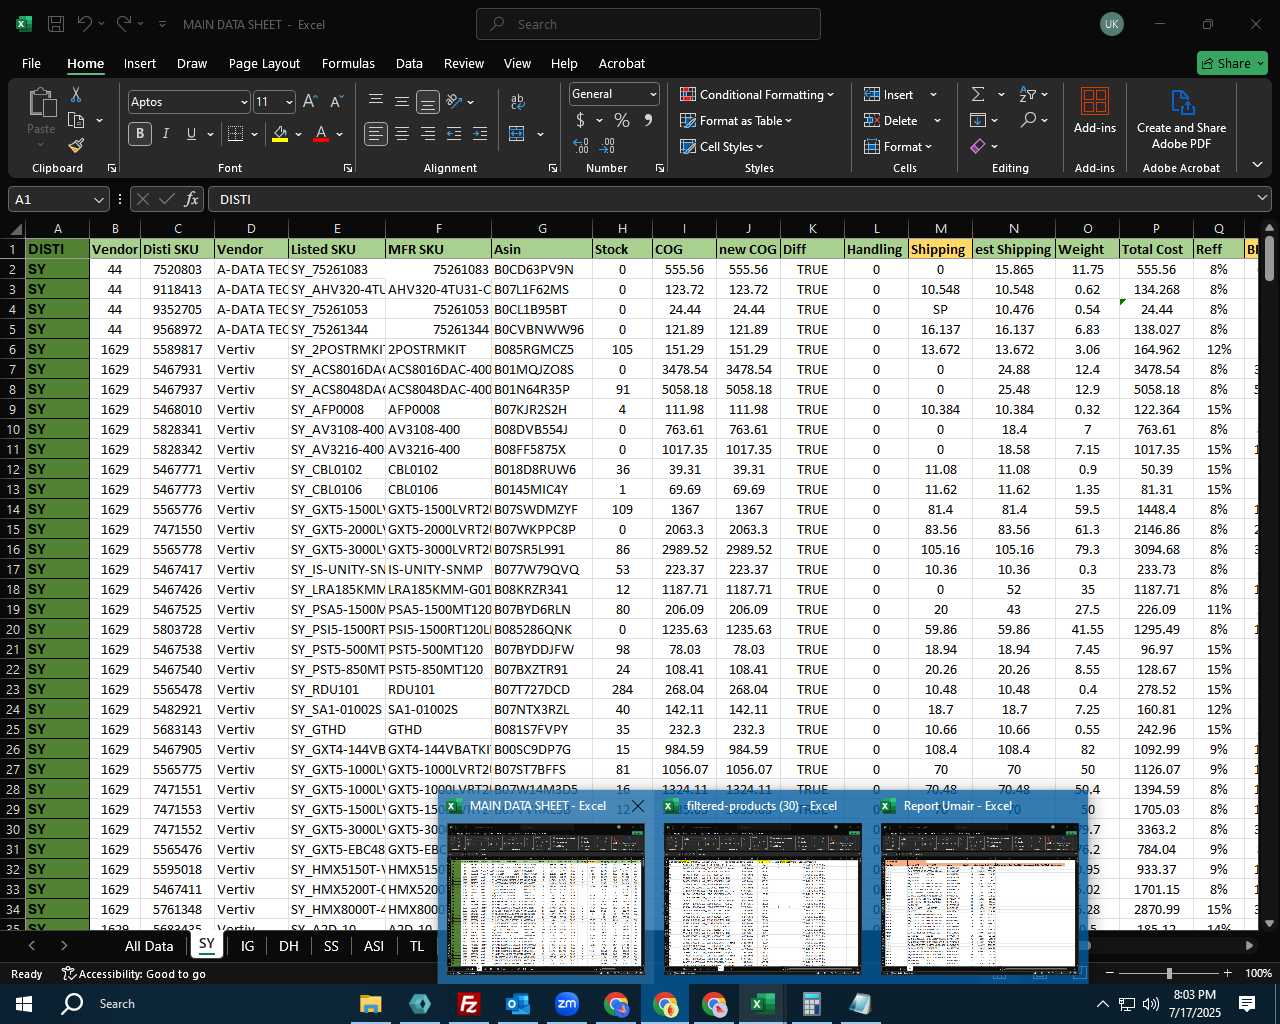
Task: Click Create and Share Adobe PDF
Action: (1181, 118)
